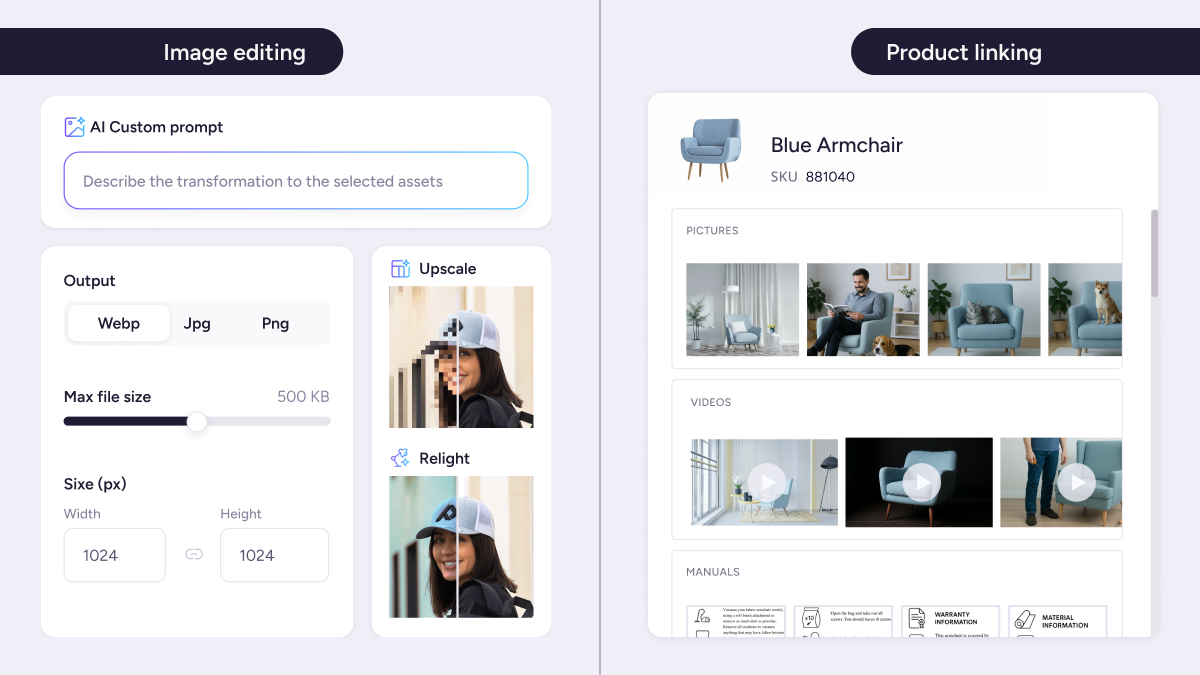Open the Relight preview image
The image size is (1200, 675).
461,546
